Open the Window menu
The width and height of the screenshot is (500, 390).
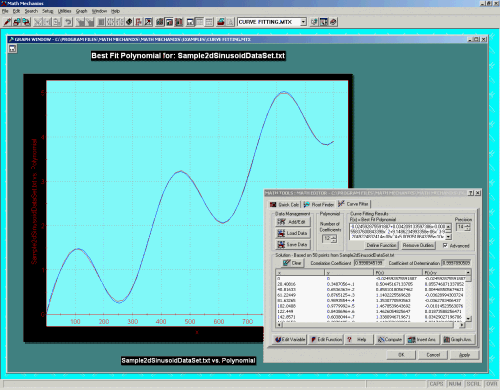click(x=99, y=11)
